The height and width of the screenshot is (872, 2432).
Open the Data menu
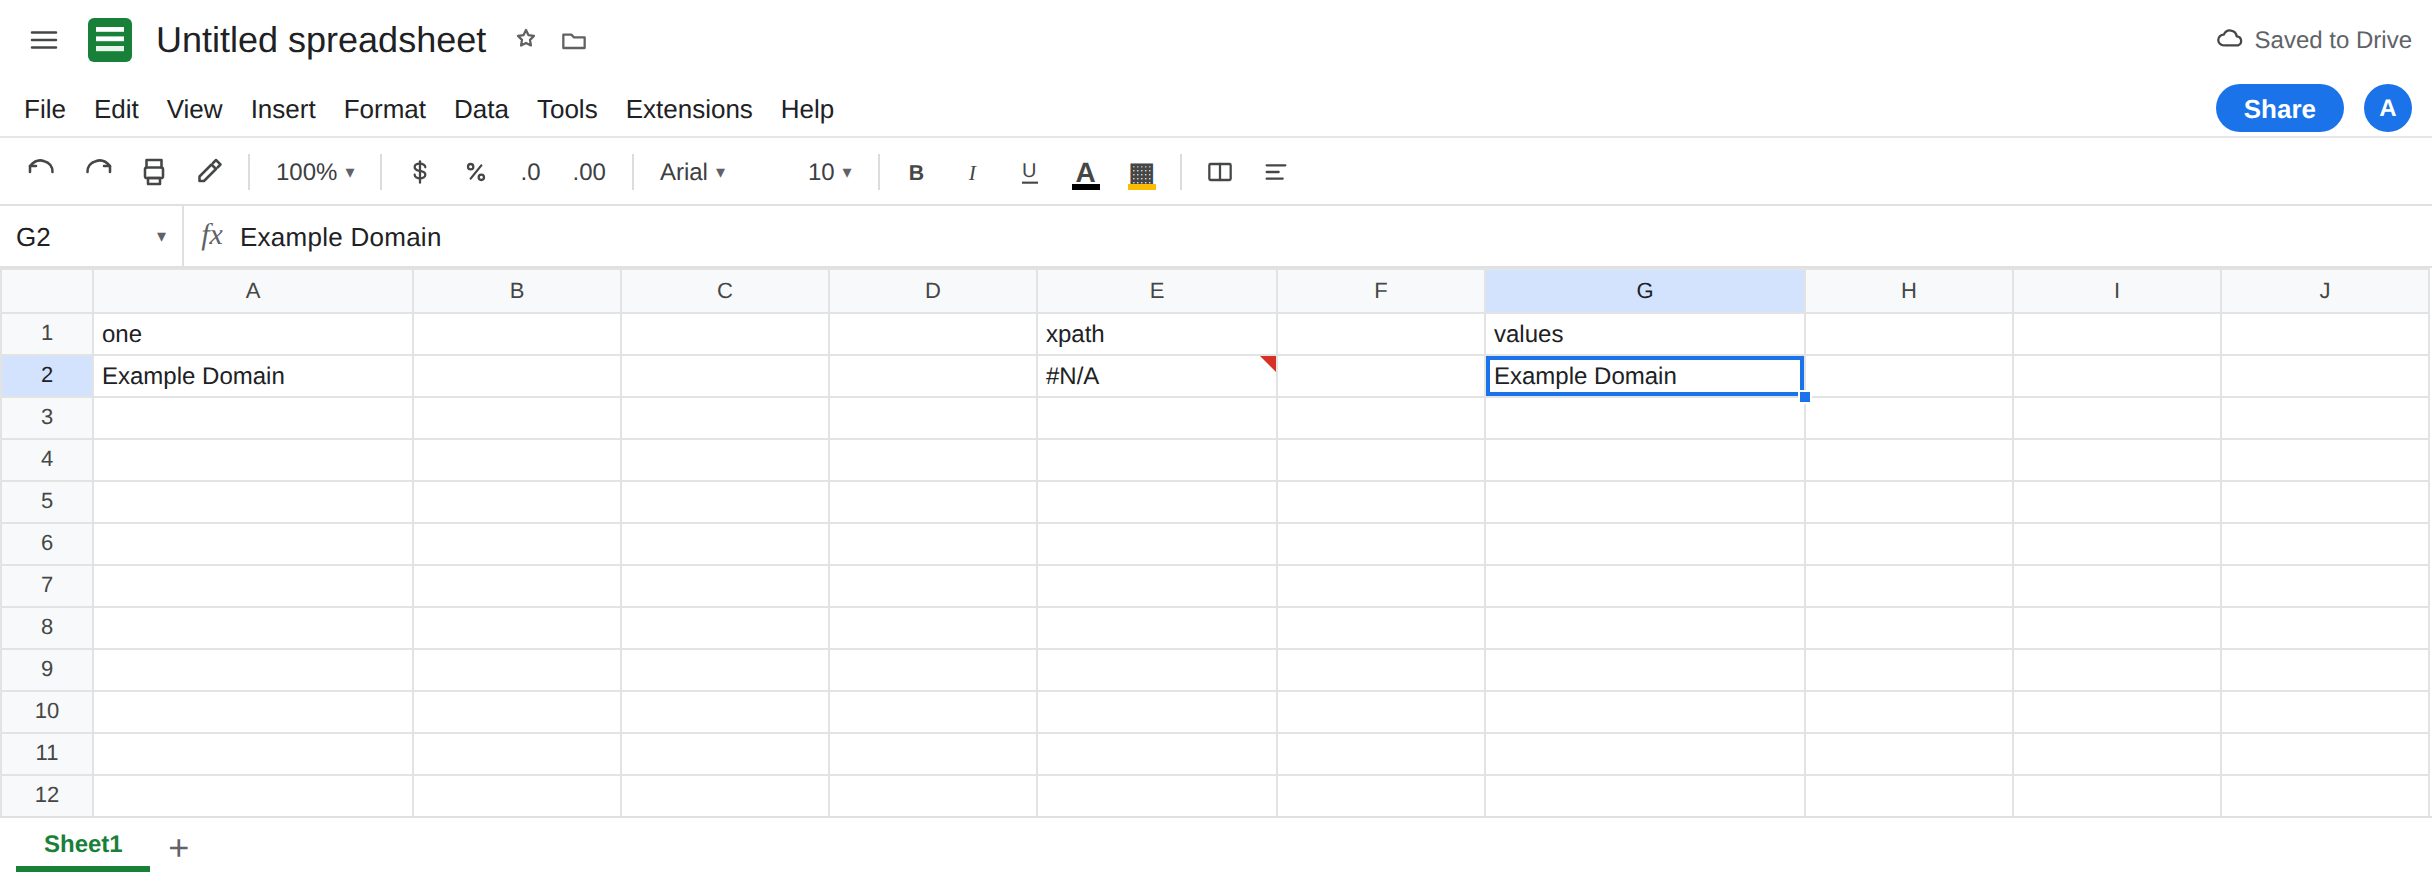[x=481, y=109]
